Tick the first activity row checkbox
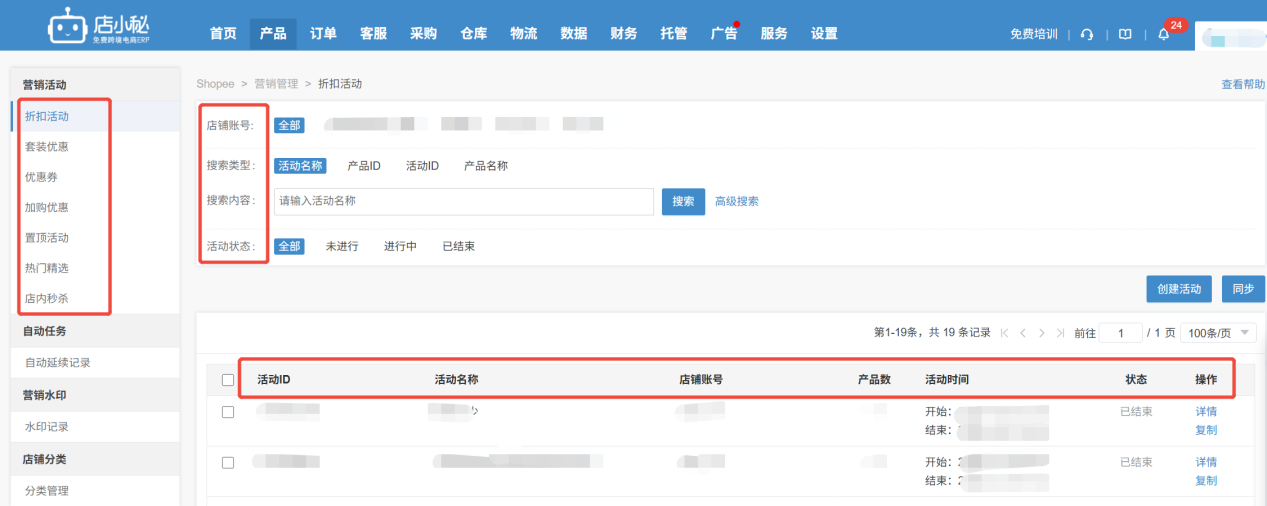The height and width of the screenshot is (506, 1267). pos(228,412)
